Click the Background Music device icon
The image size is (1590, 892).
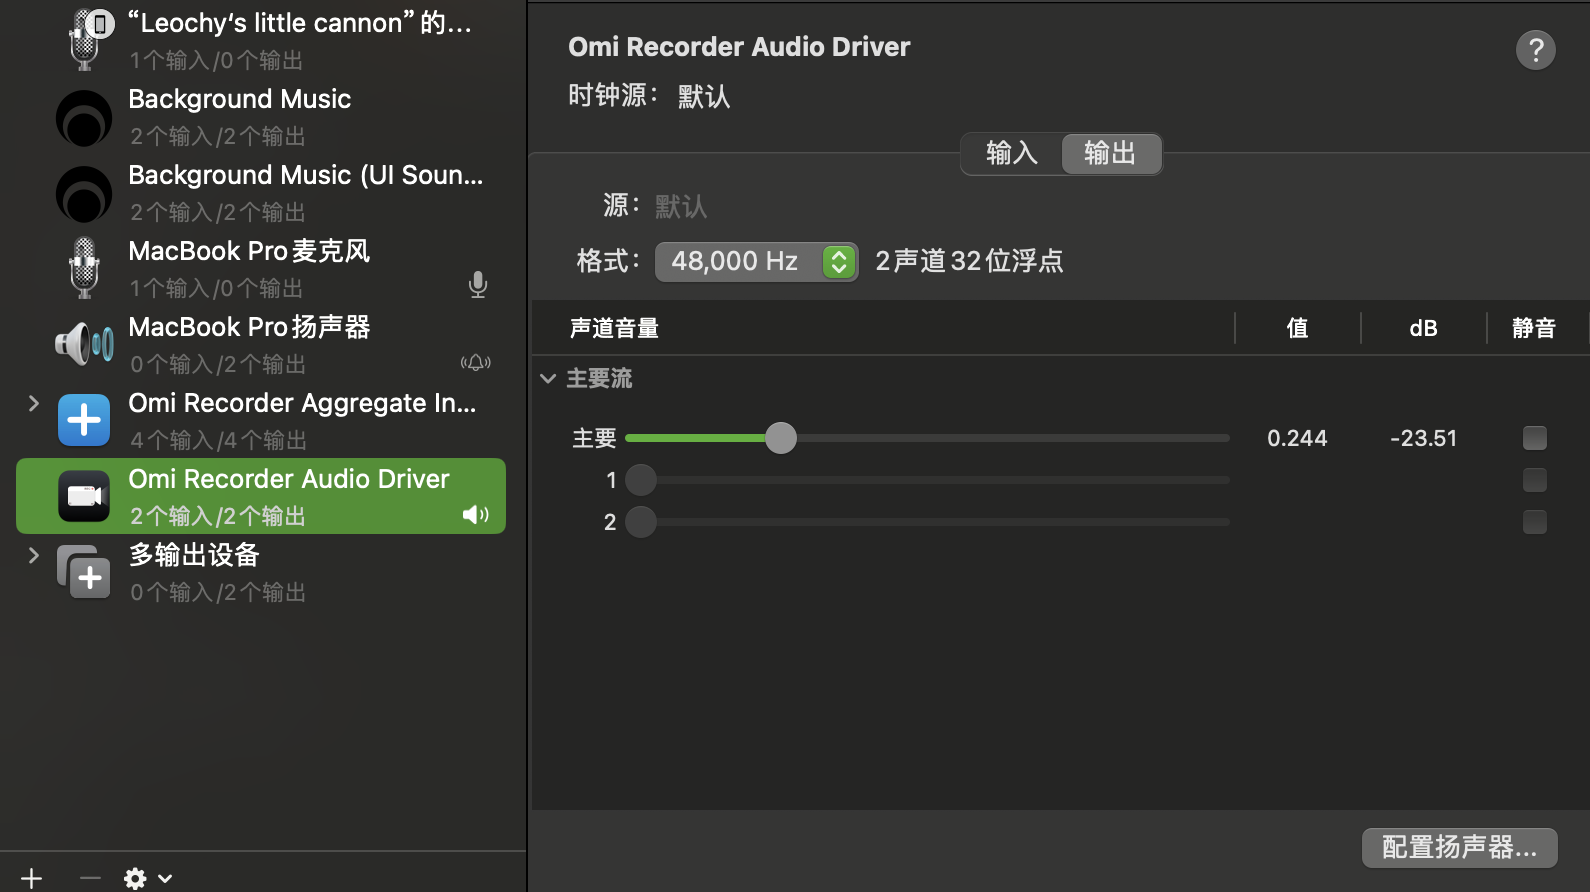pyautogui.click(x=84, y=118)
